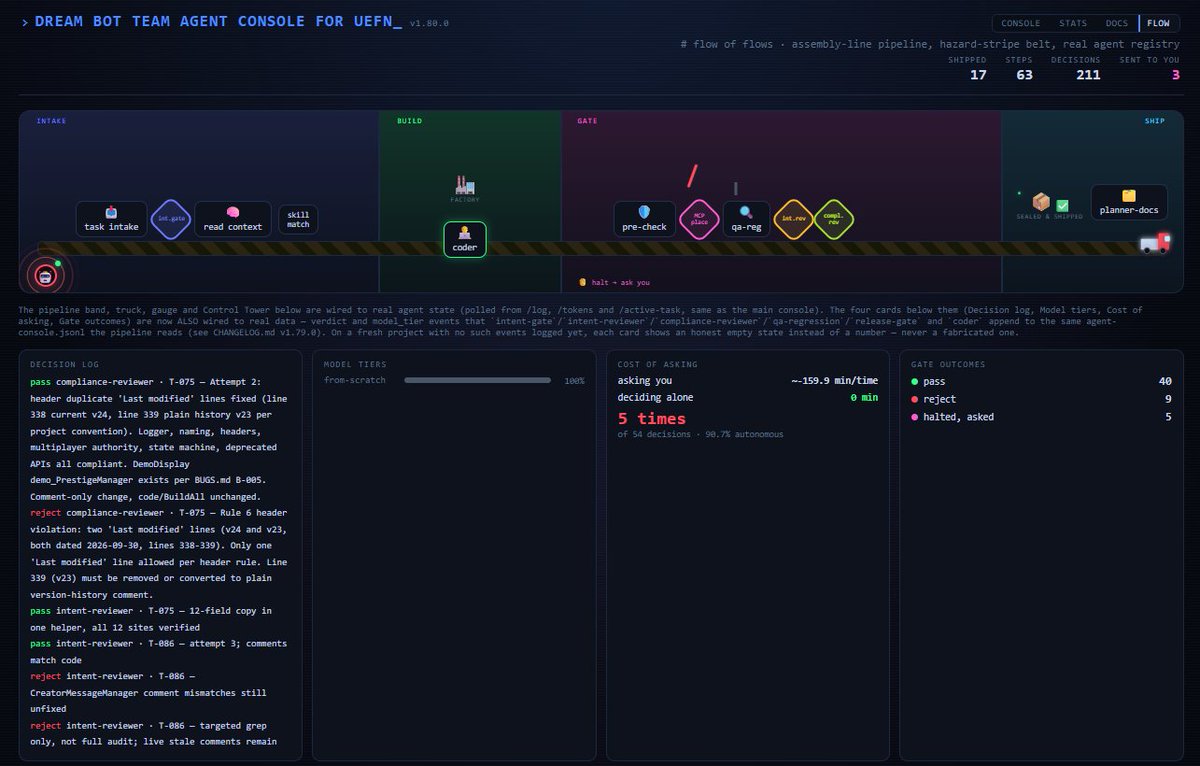Open the DOCS tab
The width and height of the screenshot is (1200, 766).
click(x=1117, y=23)
